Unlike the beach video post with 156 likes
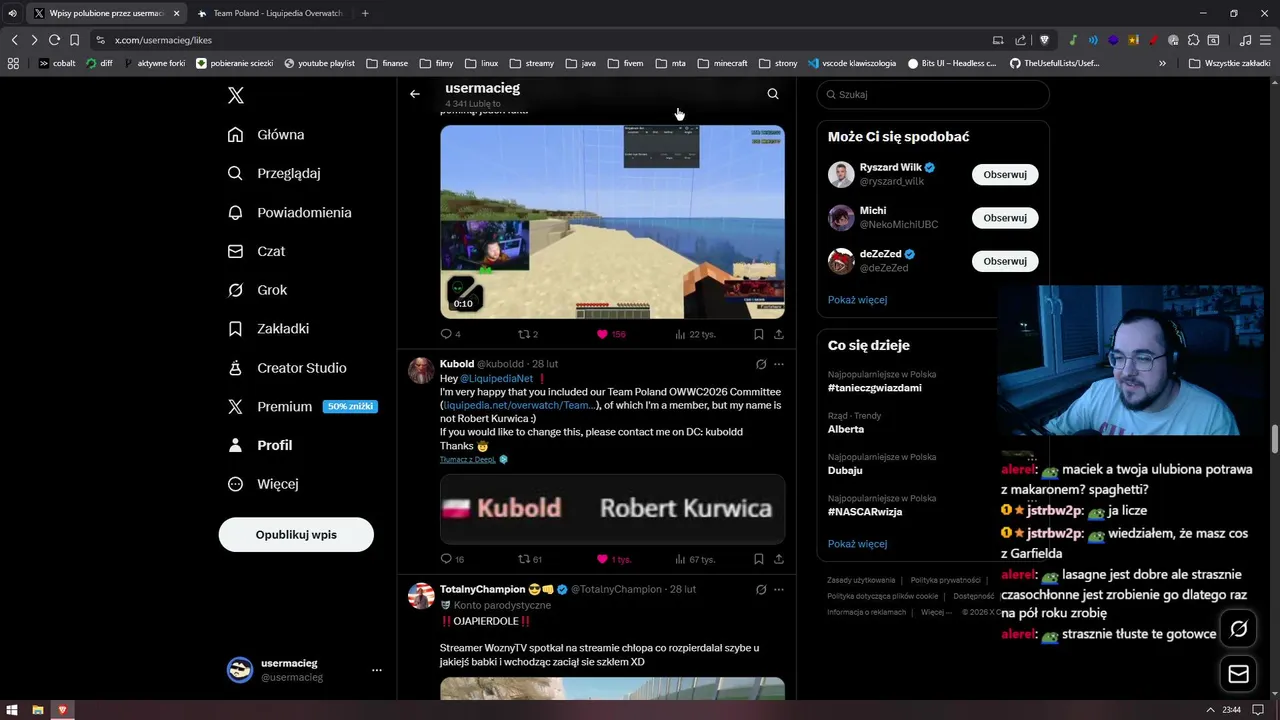 click(x=610, y=334)
